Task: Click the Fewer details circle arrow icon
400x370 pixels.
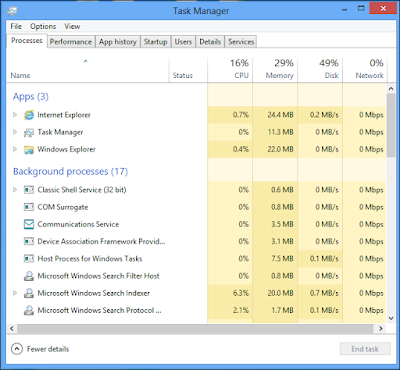Action: (17, 349)
